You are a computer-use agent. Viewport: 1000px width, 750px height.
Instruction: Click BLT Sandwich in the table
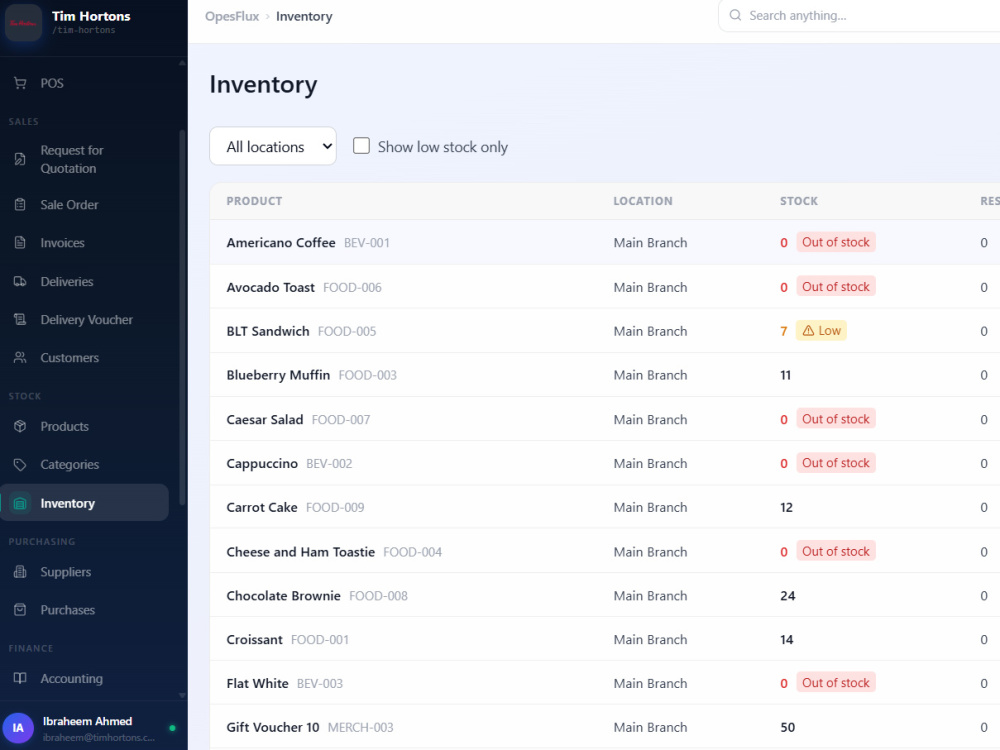coord(268,331)
